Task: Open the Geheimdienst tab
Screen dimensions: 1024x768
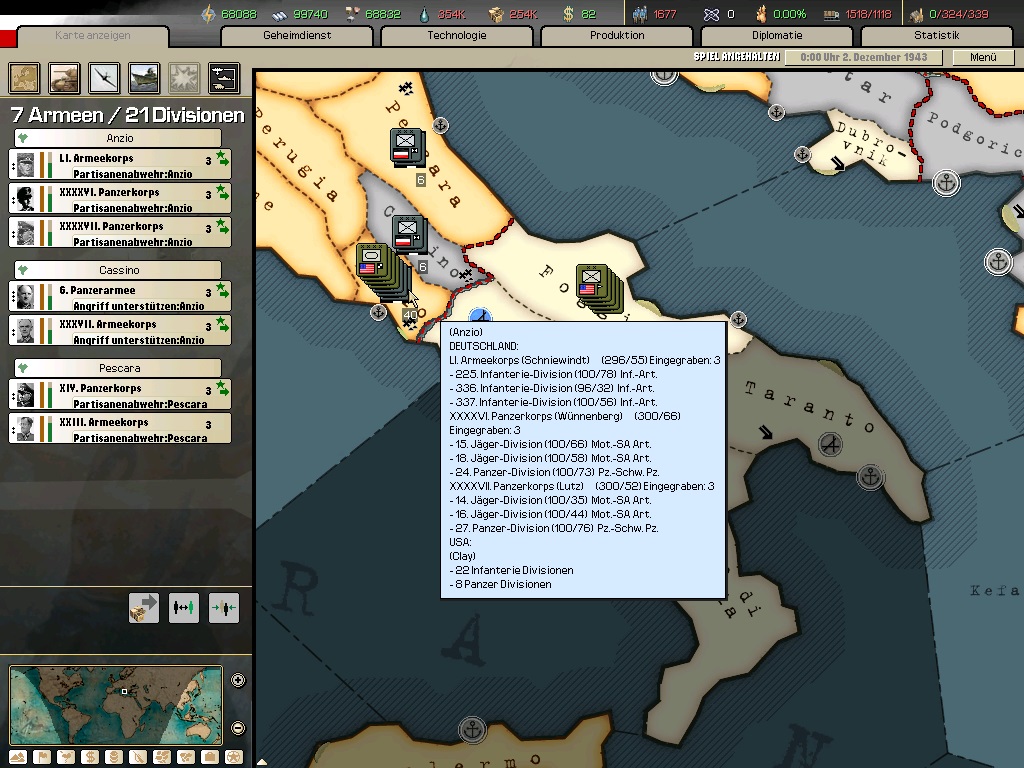Action: pyautogui.click(x=297, y=35)
